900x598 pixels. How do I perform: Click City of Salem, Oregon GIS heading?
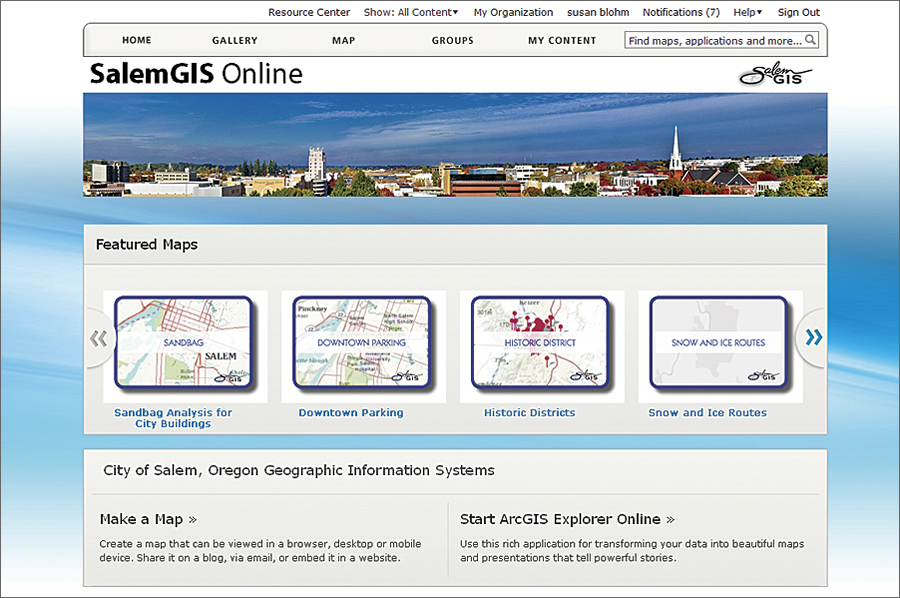click(x=298, y=471)
